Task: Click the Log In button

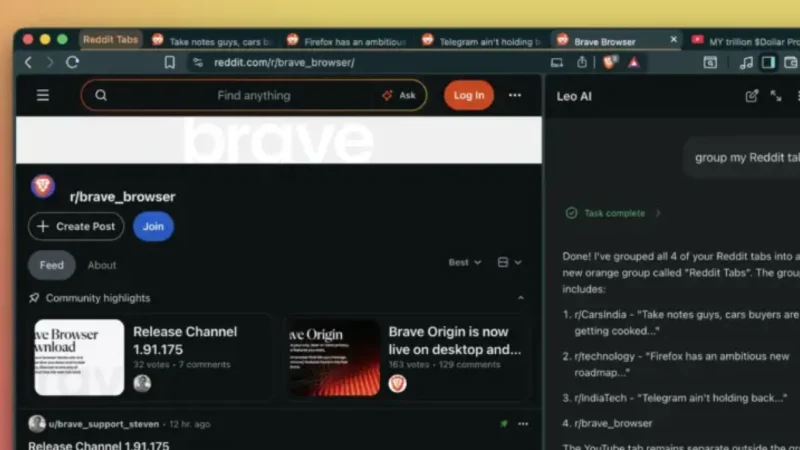Action: click(469, 95)
